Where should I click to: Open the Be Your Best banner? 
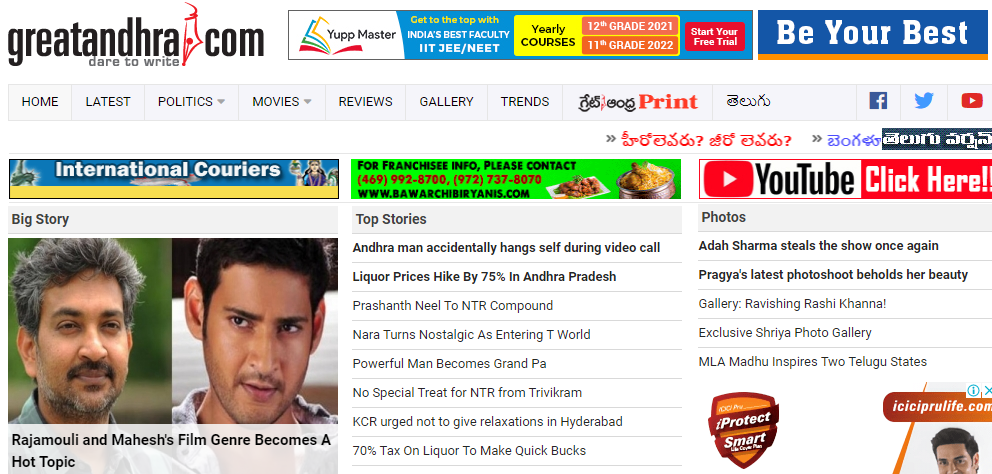[x=872, y=35]
